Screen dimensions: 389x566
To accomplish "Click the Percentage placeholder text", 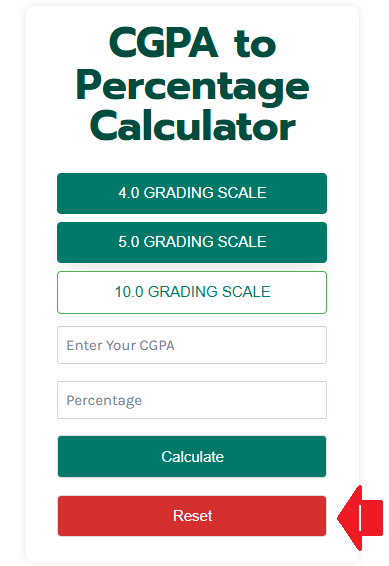I will tap(104, 401).
